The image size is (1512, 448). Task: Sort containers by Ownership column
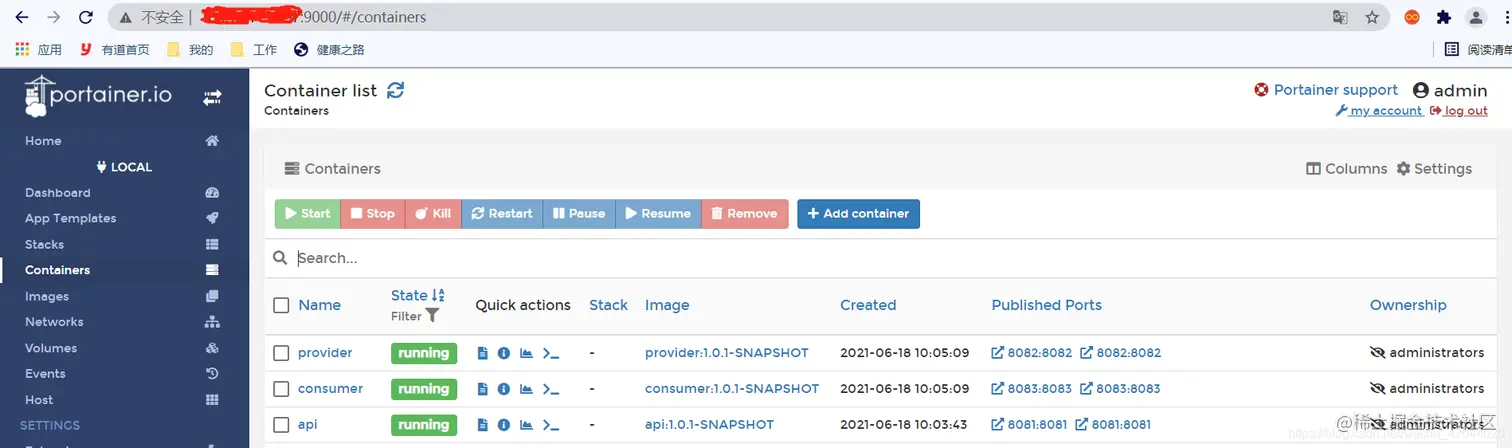(x=1408, y=305)
